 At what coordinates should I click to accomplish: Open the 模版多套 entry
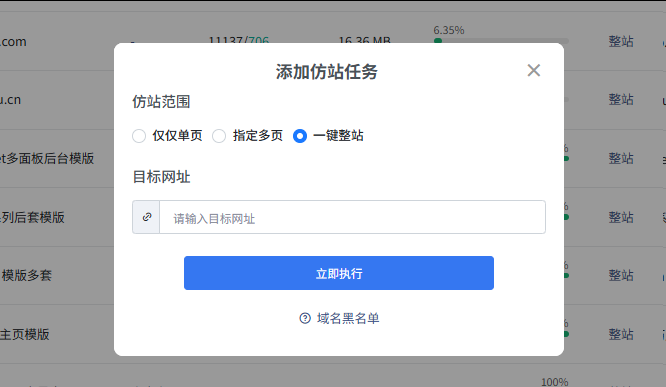tap(26, 275)
